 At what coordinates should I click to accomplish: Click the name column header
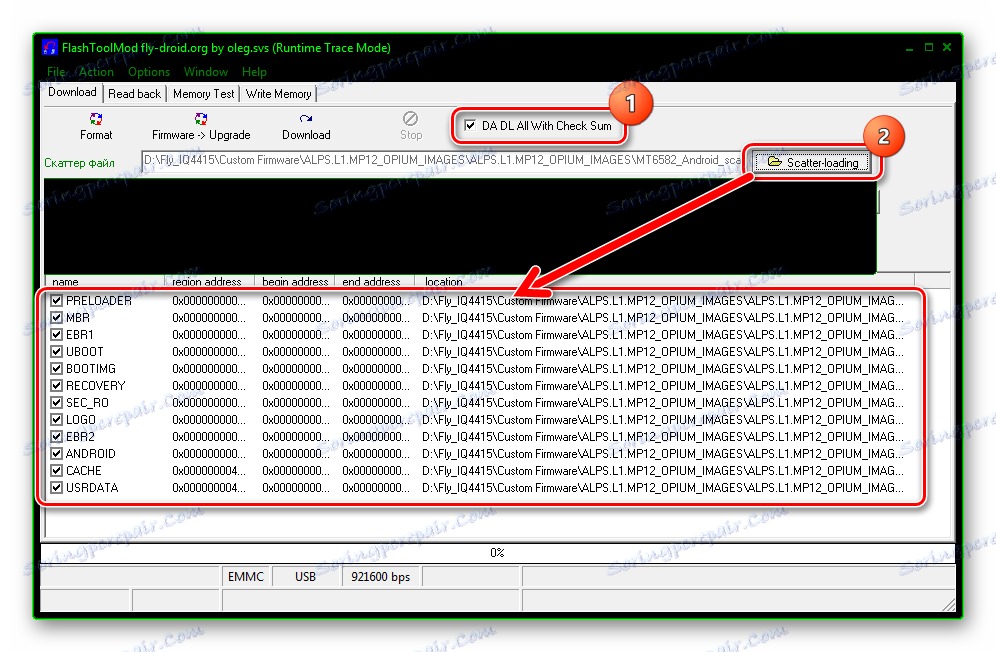pos(105,281)
